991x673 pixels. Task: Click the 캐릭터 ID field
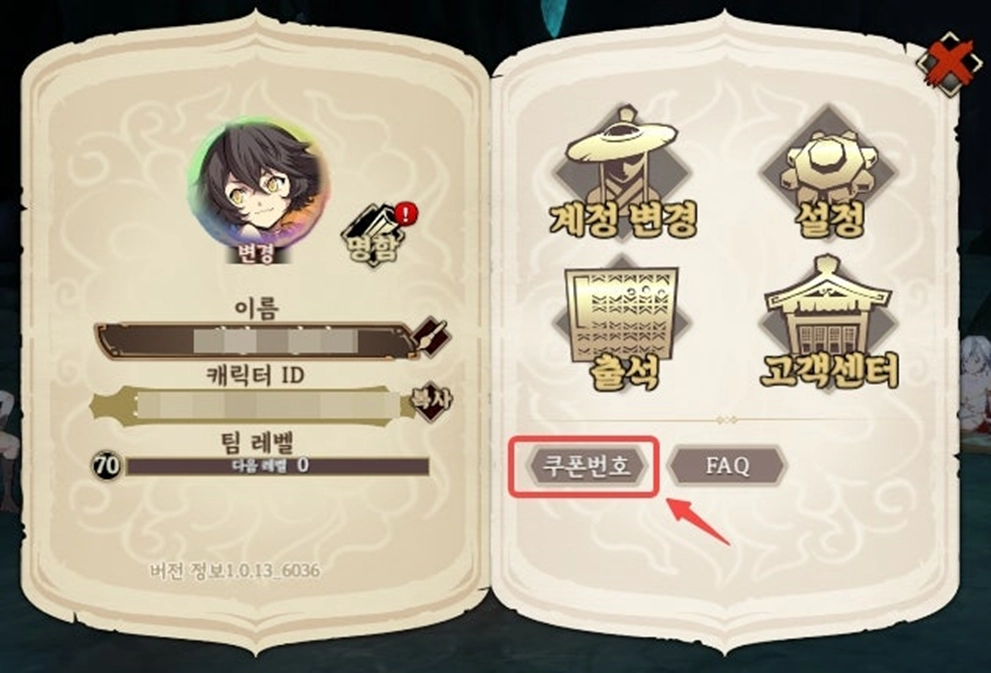coord(251,405)
